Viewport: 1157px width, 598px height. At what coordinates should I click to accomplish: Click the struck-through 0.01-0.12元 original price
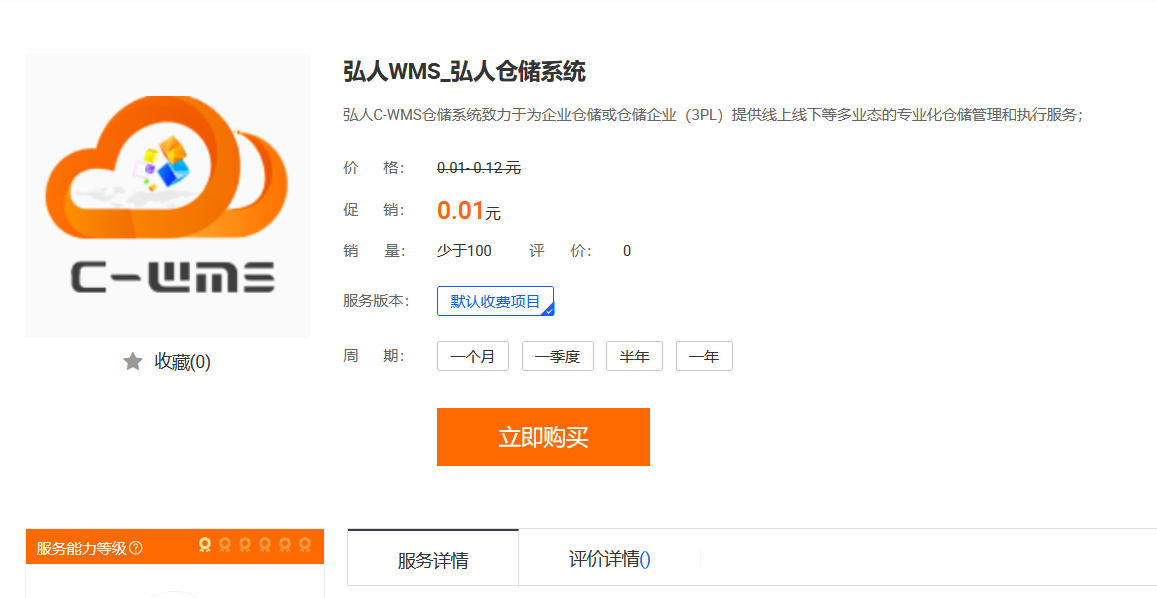(479, 168)
